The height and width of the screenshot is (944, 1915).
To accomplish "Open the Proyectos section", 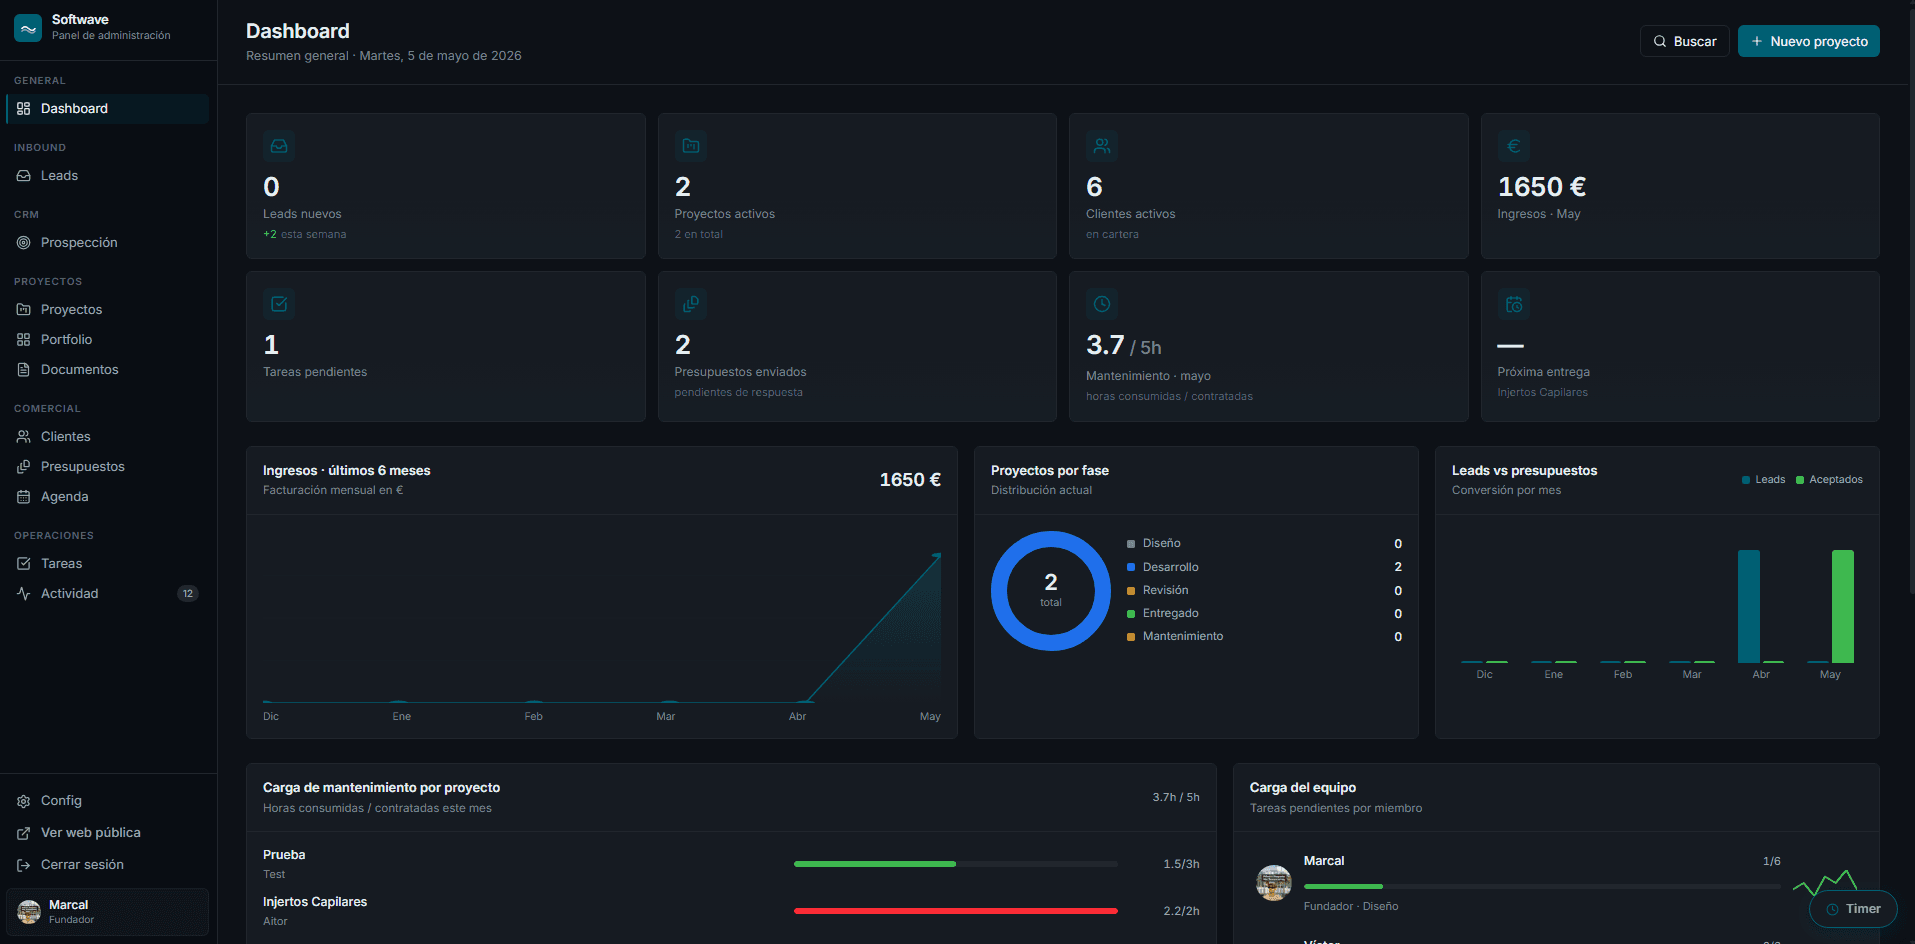I will (x=108, y=310).
